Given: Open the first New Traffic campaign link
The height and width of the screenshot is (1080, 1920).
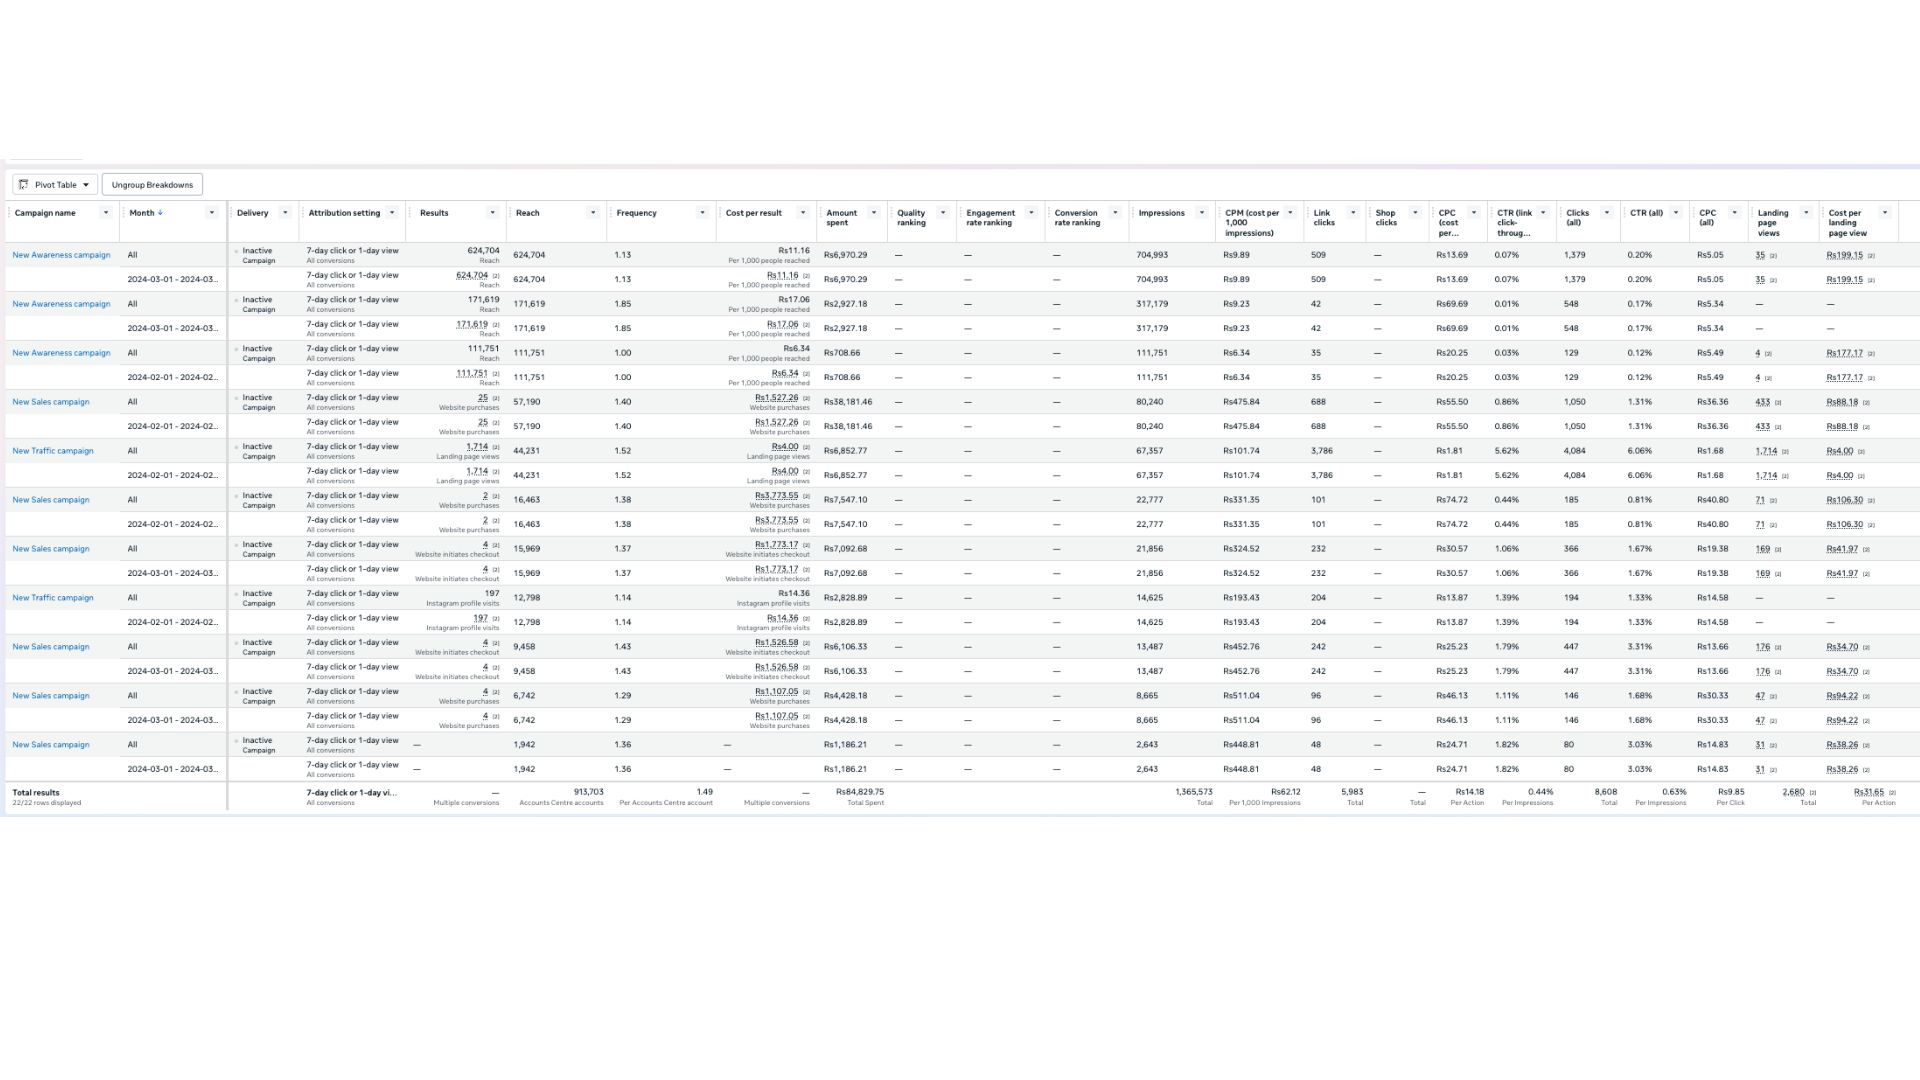Looking at the screenshot, I should click(53, 451).
